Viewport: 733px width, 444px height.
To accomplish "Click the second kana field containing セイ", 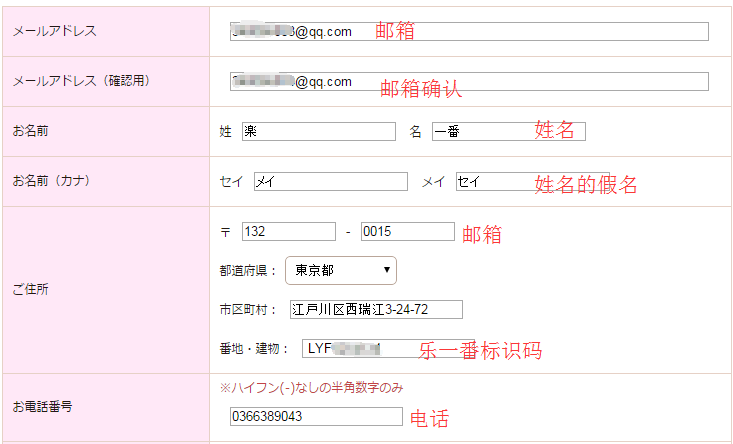I will [x=490, y=182].
